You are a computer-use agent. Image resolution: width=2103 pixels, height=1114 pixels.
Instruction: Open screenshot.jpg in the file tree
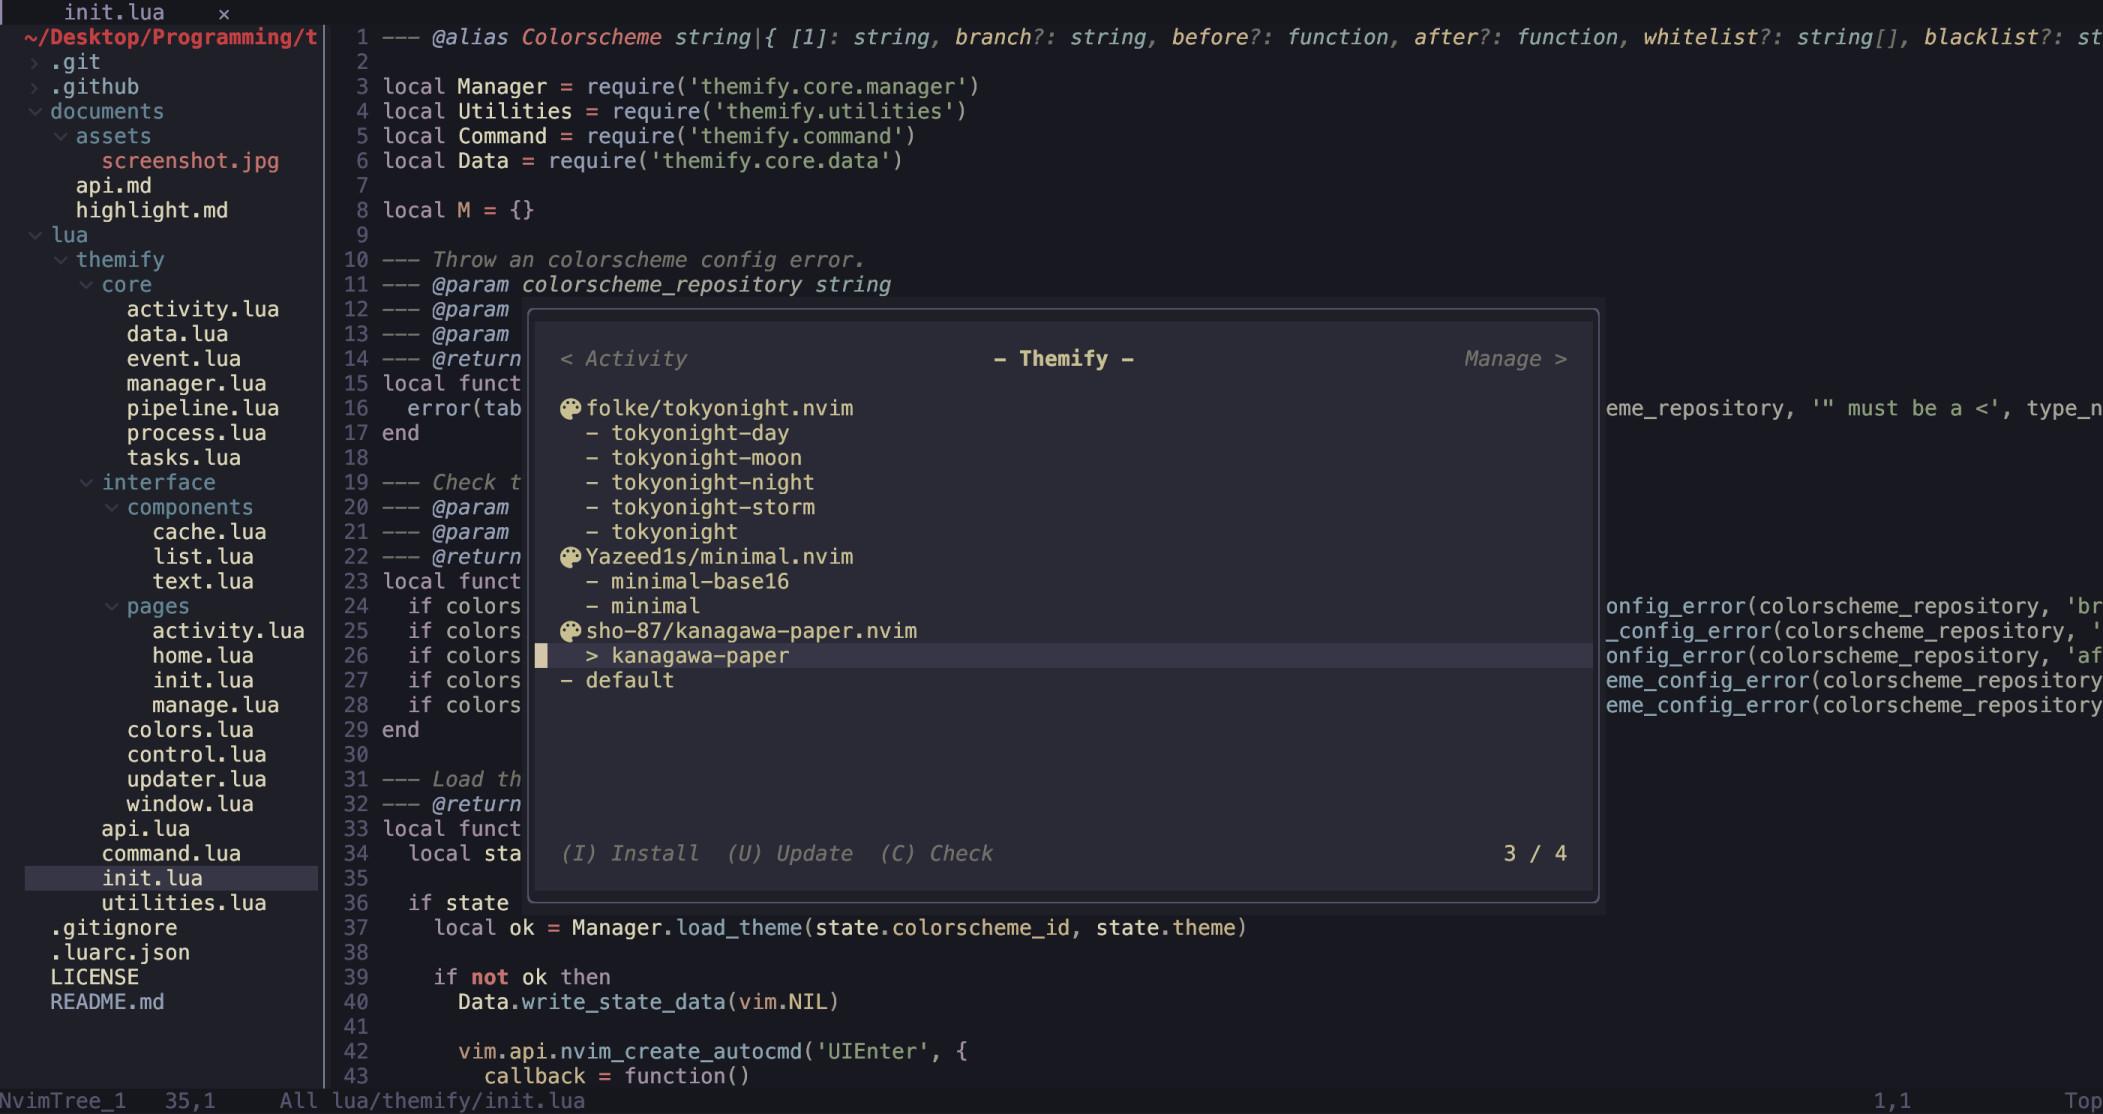(x=190, y=161)
